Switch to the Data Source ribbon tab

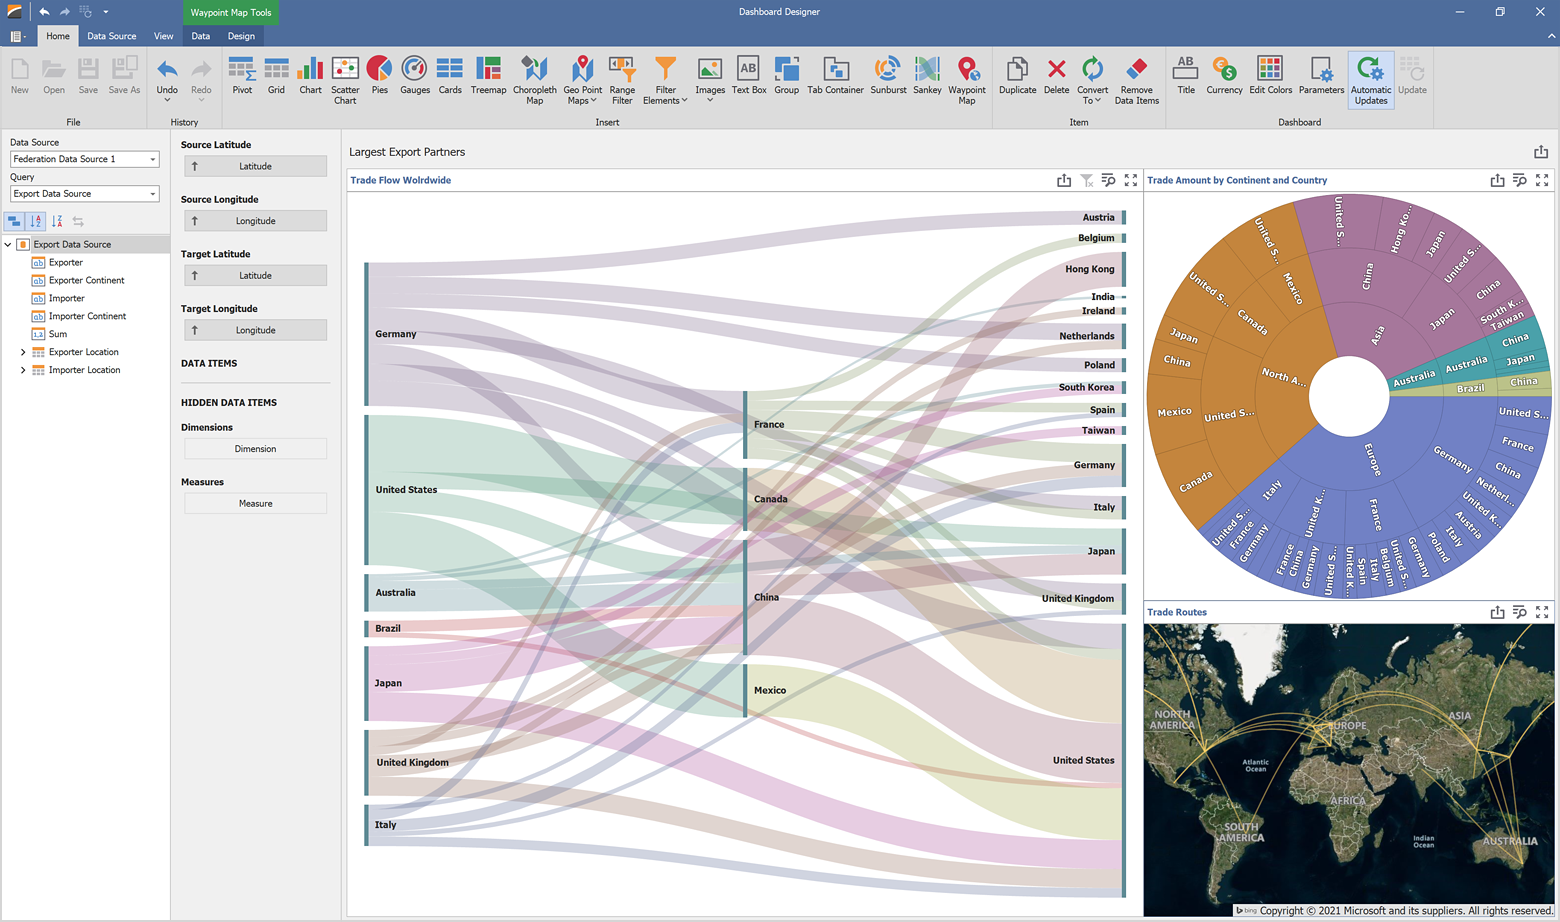point(111,36)
